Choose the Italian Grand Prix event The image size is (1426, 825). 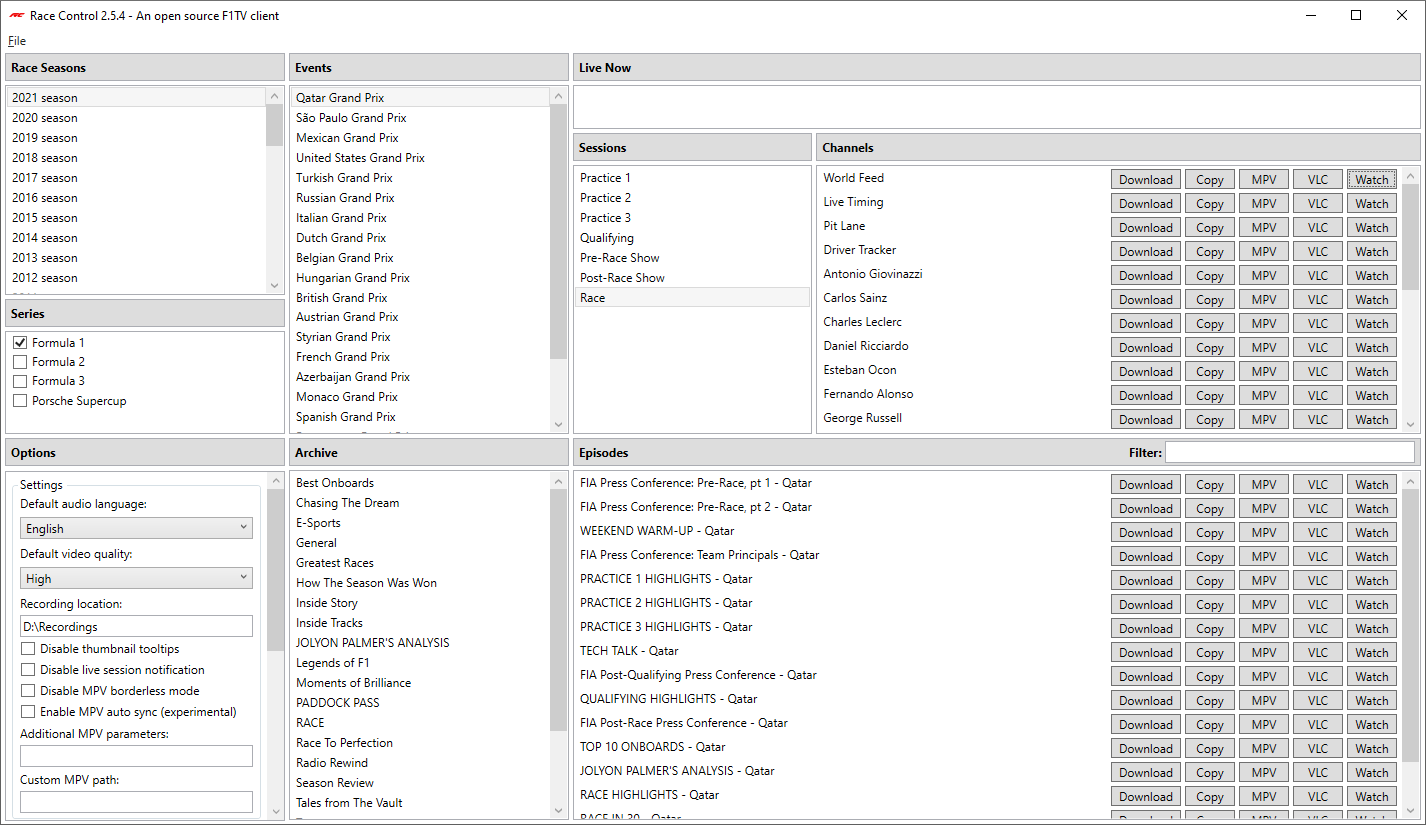pos(421,218)
